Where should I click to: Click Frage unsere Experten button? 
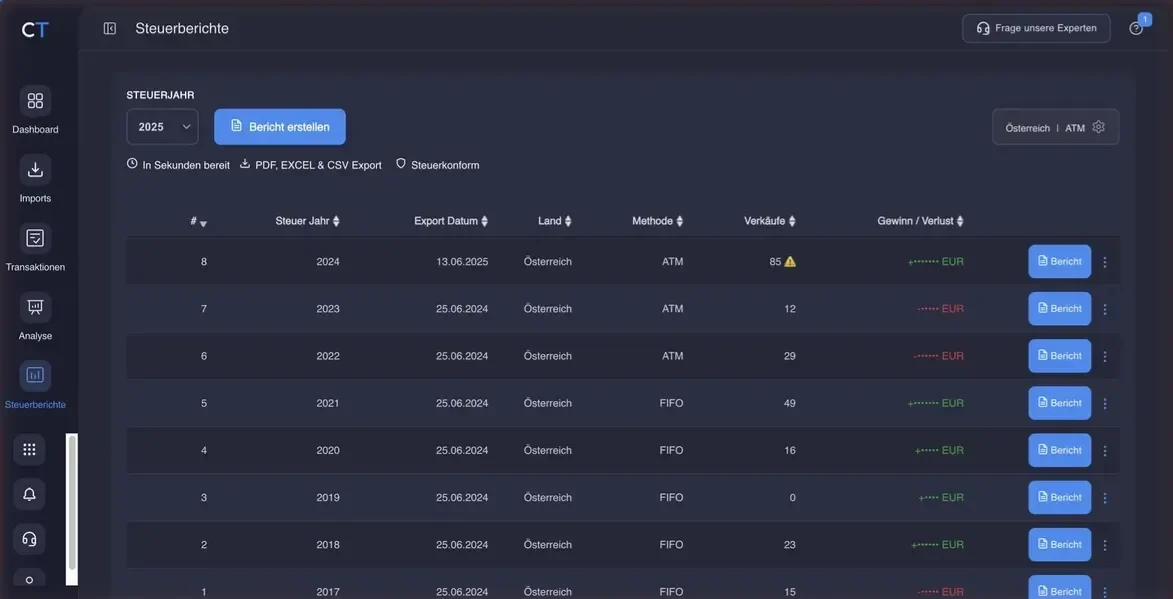click(1036, 28)
